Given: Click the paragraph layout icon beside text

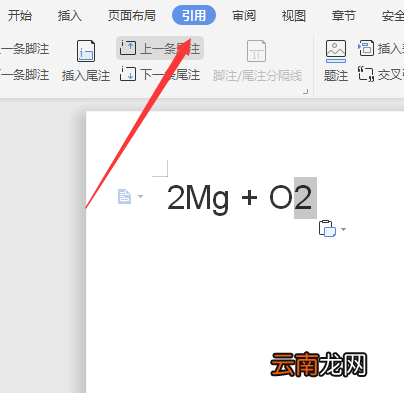Looking at the screenshot, I should [125, 196].
